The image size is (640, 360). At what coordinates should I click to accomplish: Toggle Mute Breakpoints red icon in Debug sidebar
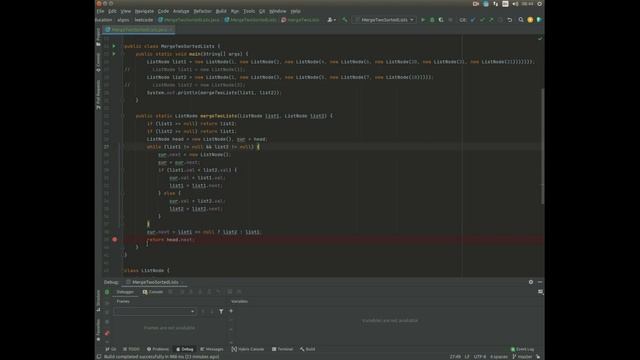point(107,333)
